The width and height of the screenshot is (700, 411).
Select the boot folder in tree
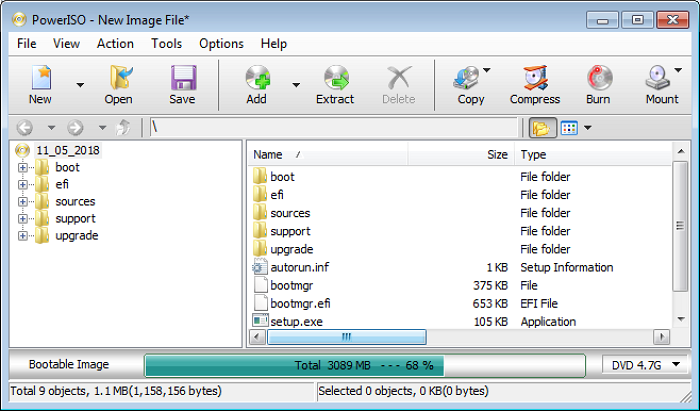click(x=67, y=167)
